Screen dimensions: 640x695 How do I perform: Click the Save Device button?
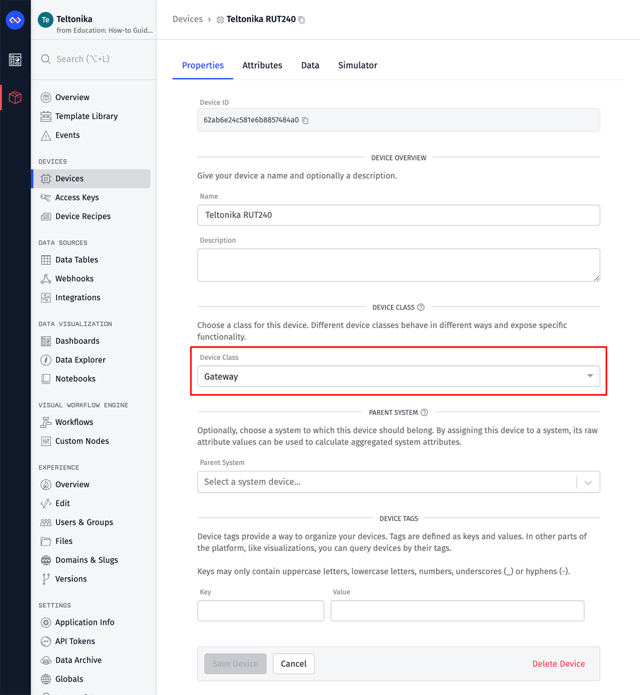tap(235, 664)
